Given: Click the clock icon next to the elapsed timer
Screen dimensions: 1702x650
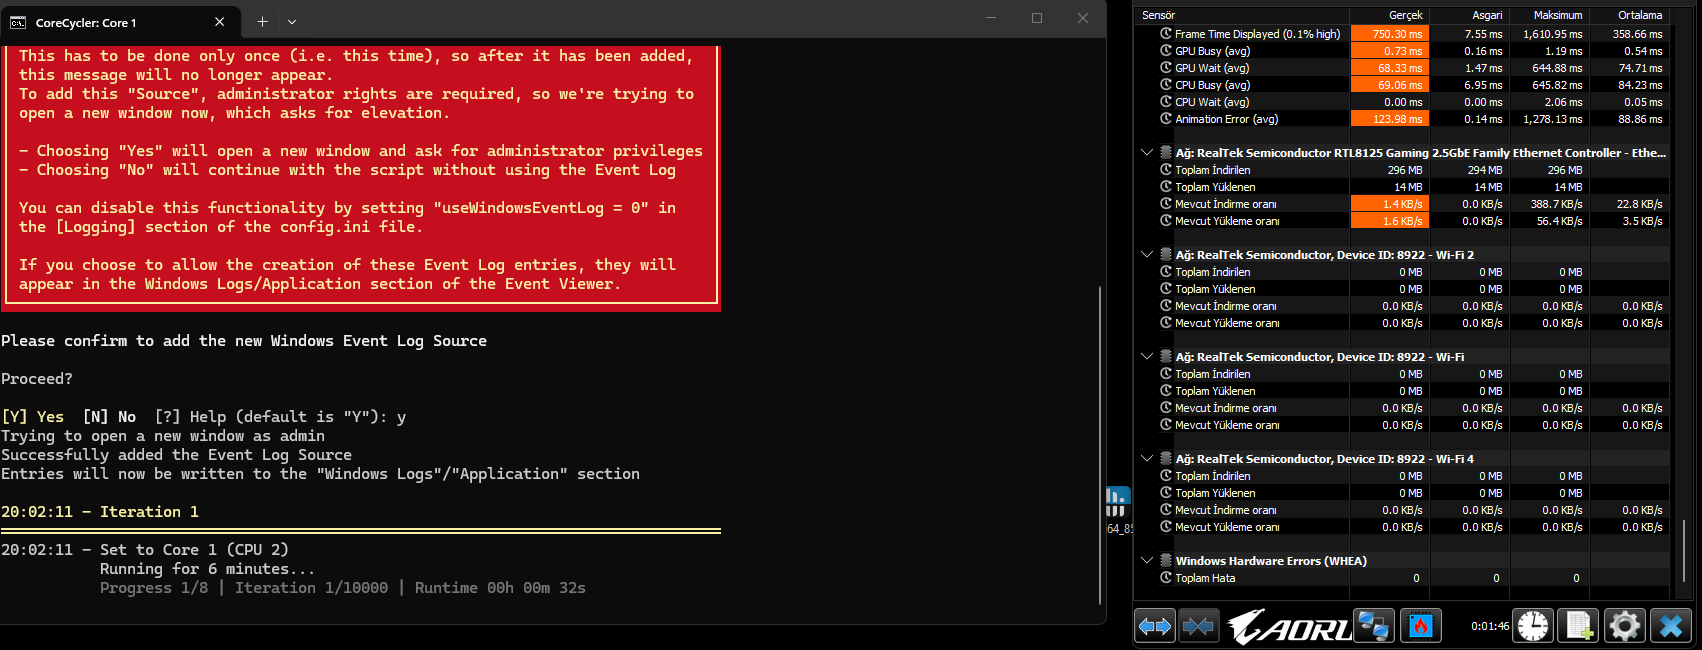Looking at the screenshot, I should pyautogui.click(x=1533, y=626).
